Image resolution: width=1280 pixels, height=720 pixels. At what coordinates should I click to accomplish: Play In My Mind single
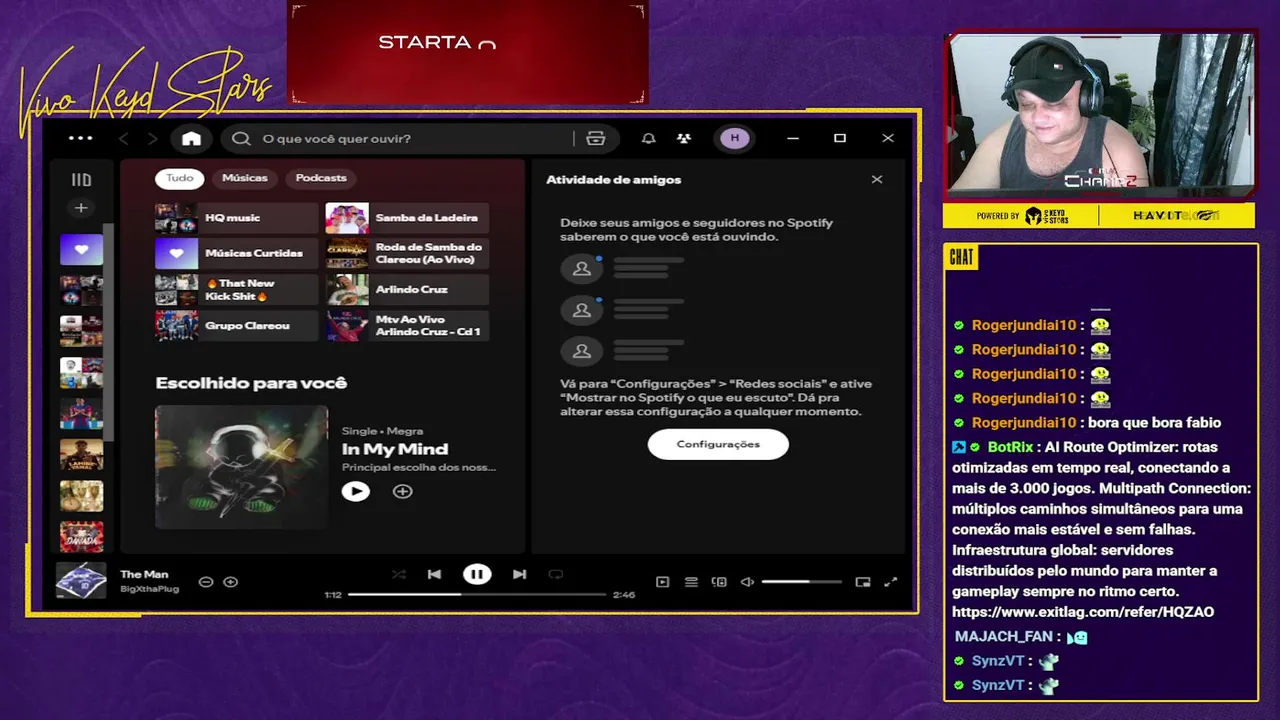[355, 491]
